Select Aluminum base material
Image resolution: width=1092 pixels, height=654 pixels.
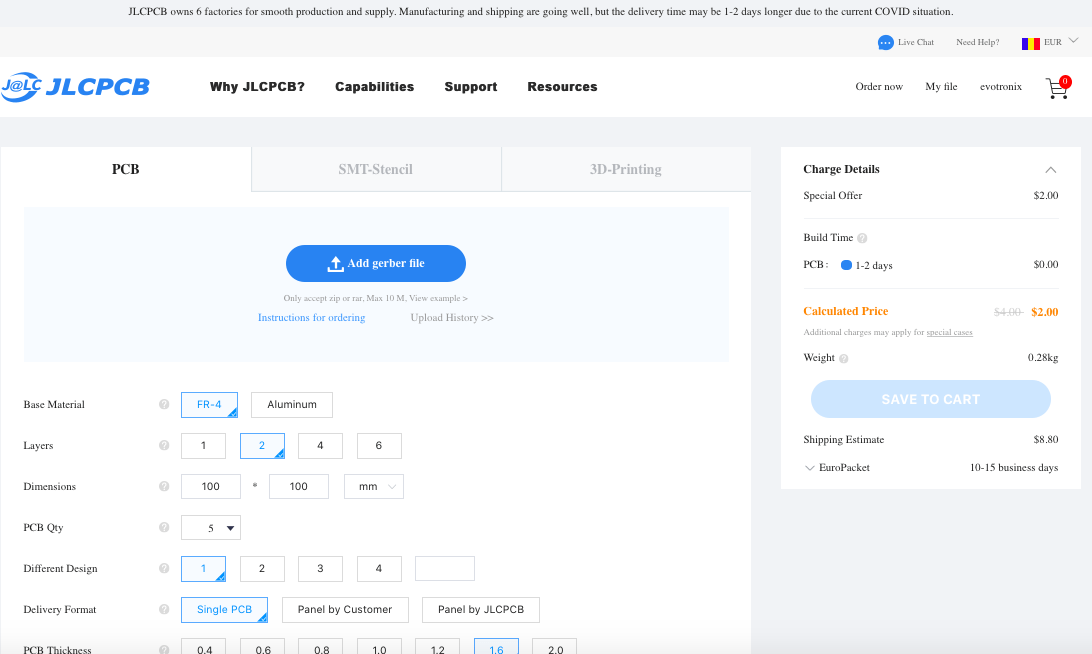pyautogui.click(x=292, y=405)
